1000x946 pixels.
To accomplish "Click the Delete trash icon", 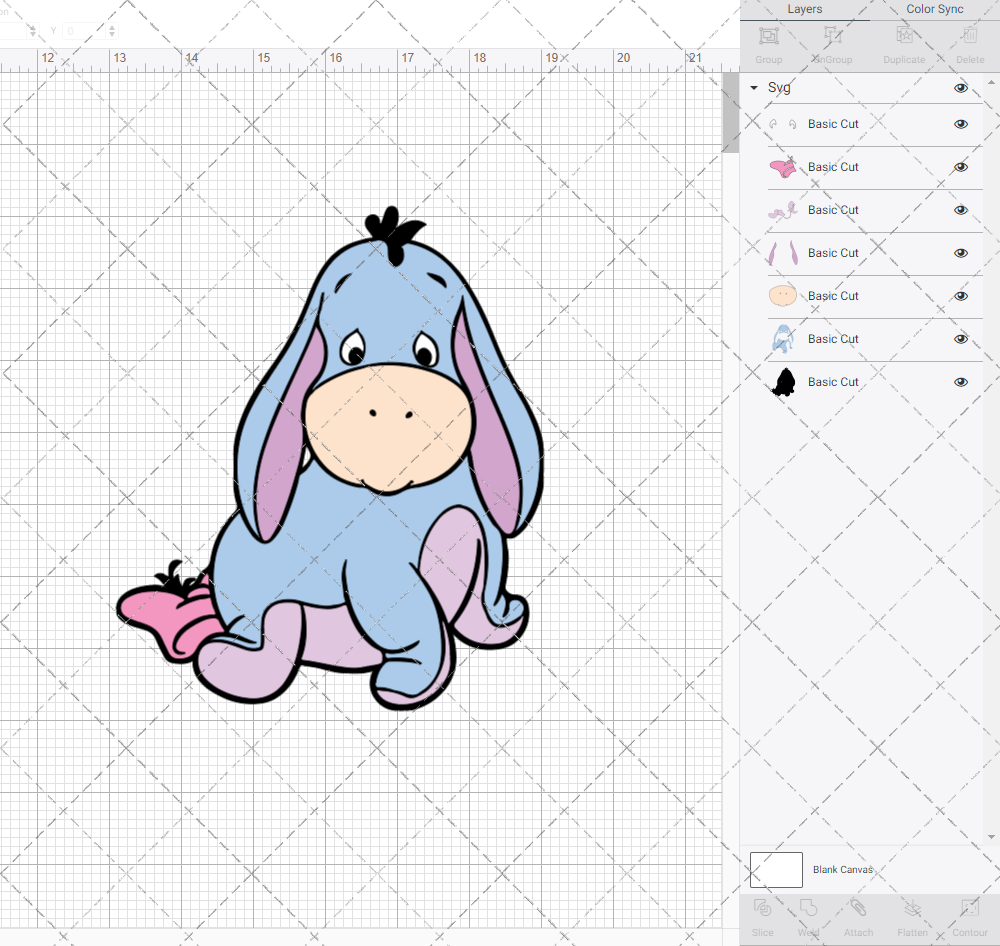I will coord(969,36).
